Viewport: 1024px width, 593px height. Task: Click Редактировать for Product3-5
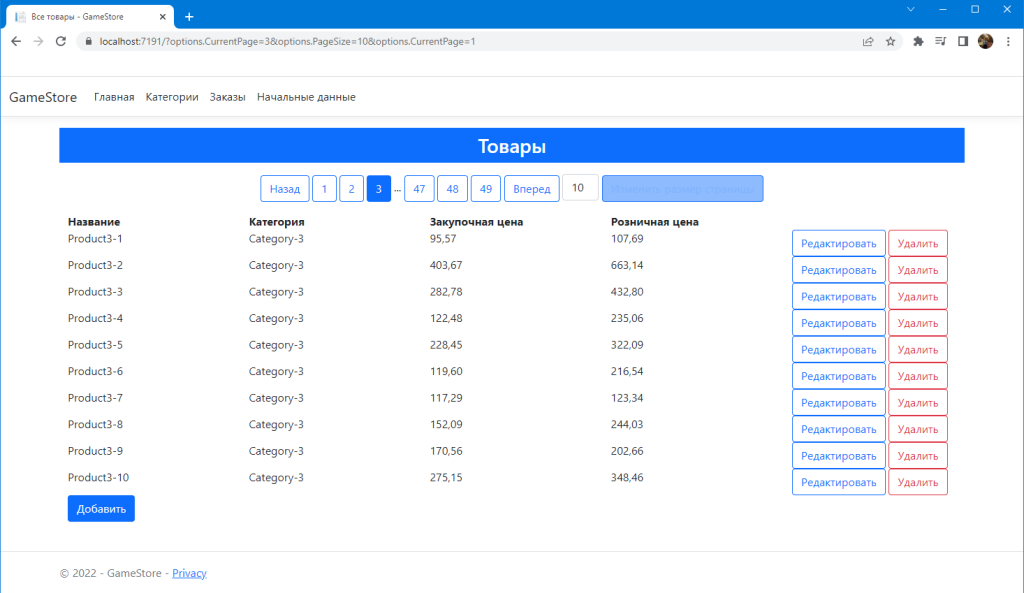(838, 349)
